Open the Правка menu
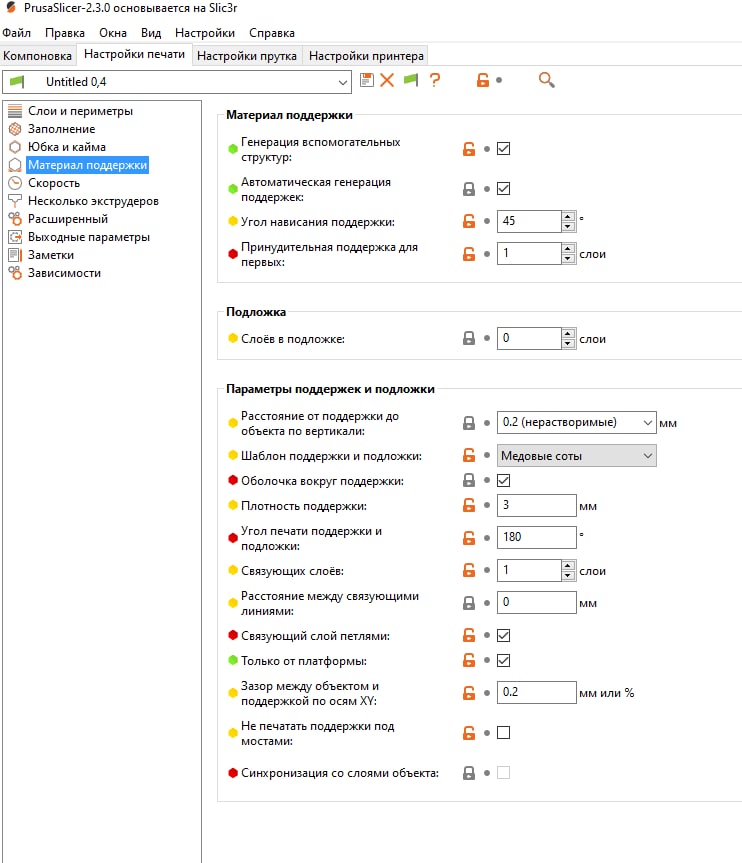This screenshot has height=863, width=742. (65, 33)
